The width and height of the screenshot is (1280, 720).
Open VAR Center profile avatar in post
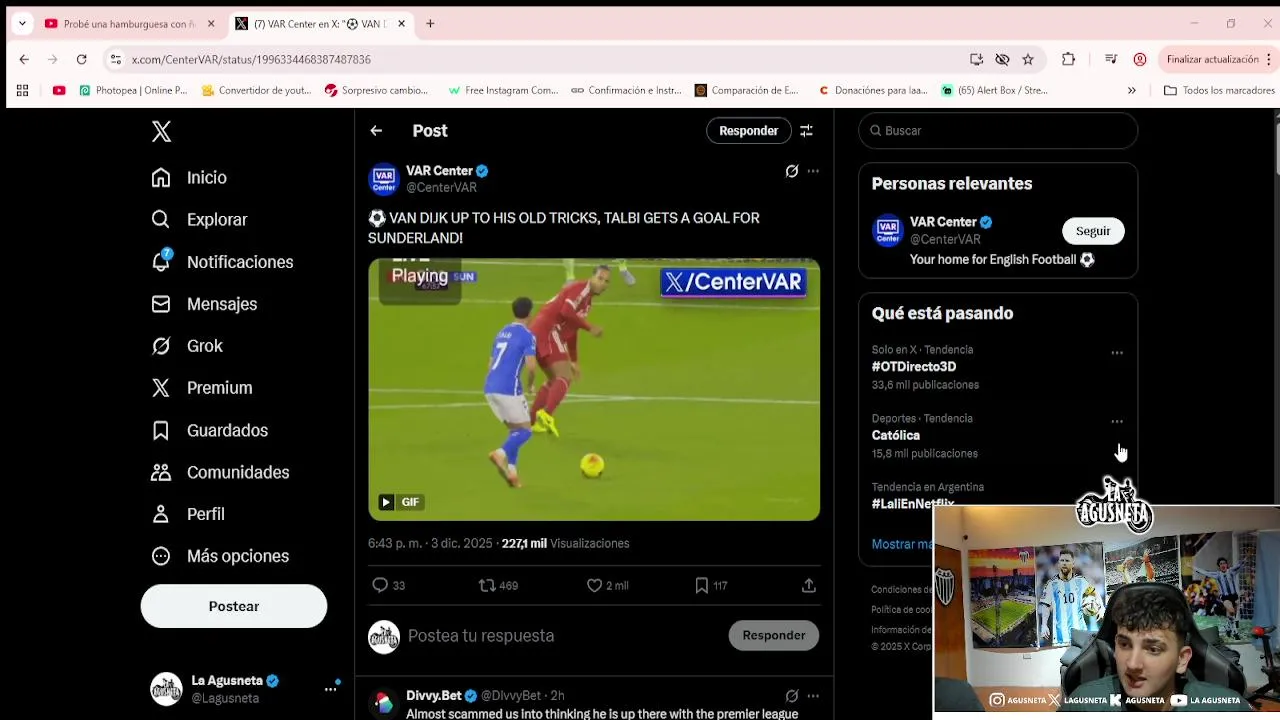pyautogui.click(x=384, y=179)
